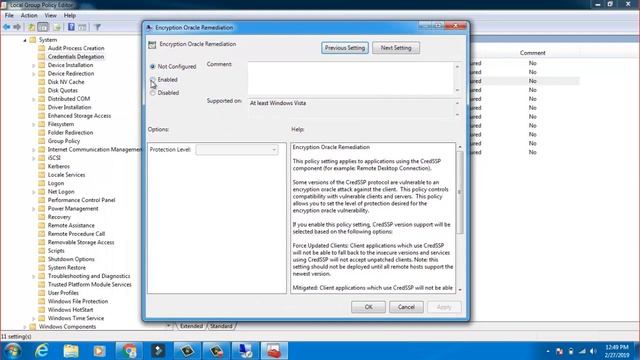Viewport: 640px width, 360px height.
Task: Click the Filter funnel toolbar icon
Action: (98, 27)
